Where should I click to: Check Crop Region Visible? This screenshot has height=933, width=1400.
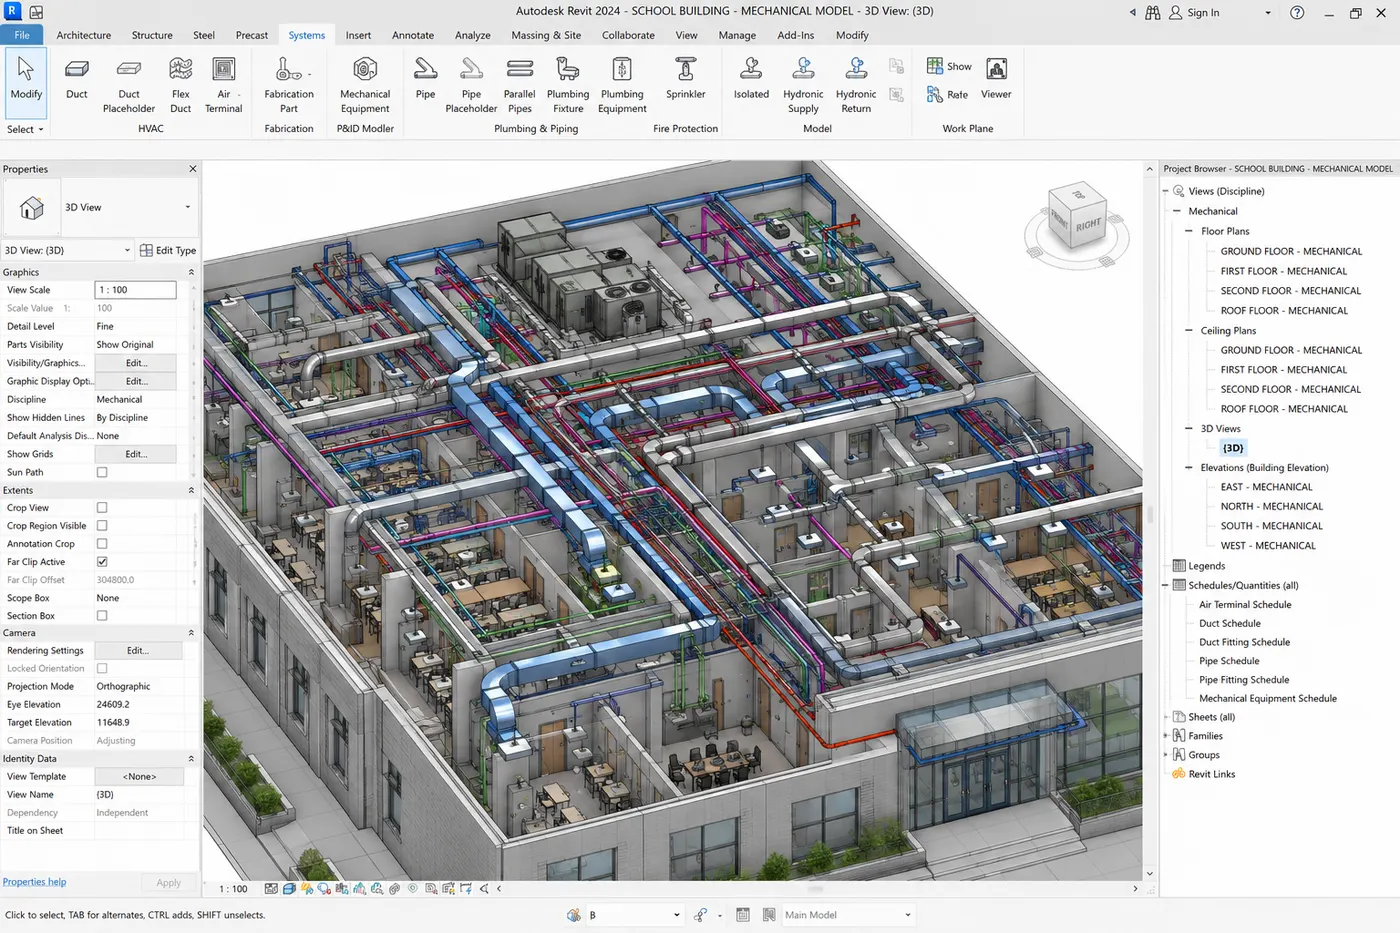point(102,526)
